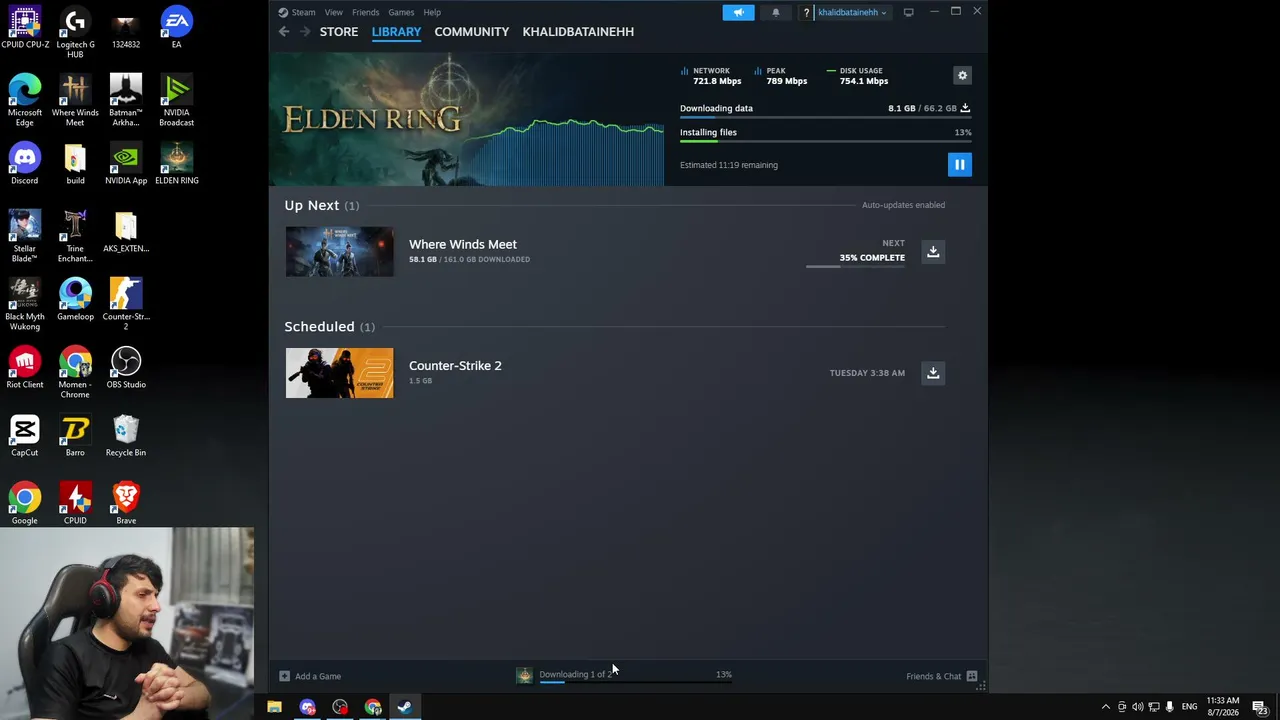The image size is (1280, 720).
Task: Open Windows notification center
Action: point(1260,707)
